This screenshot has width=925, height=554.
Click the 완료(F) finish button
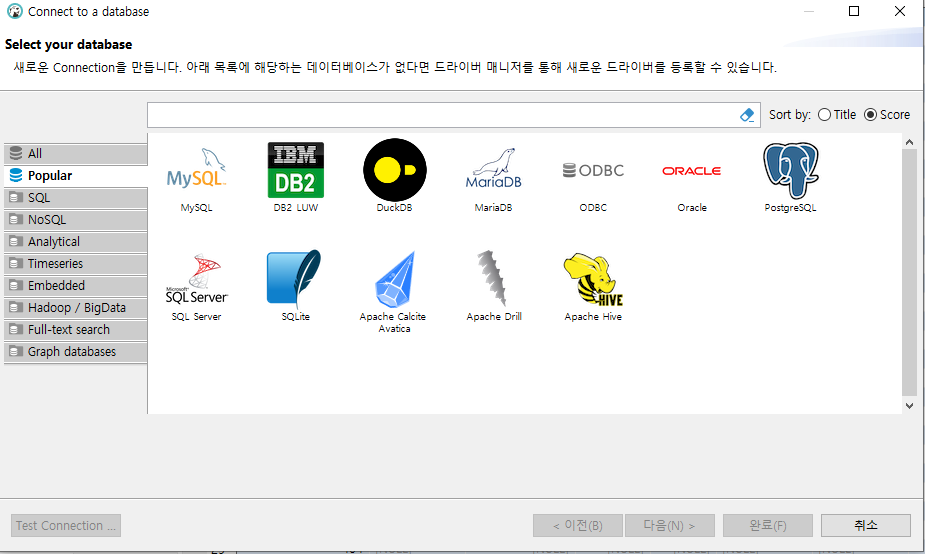pyautogui.click(x=767, y=525)
